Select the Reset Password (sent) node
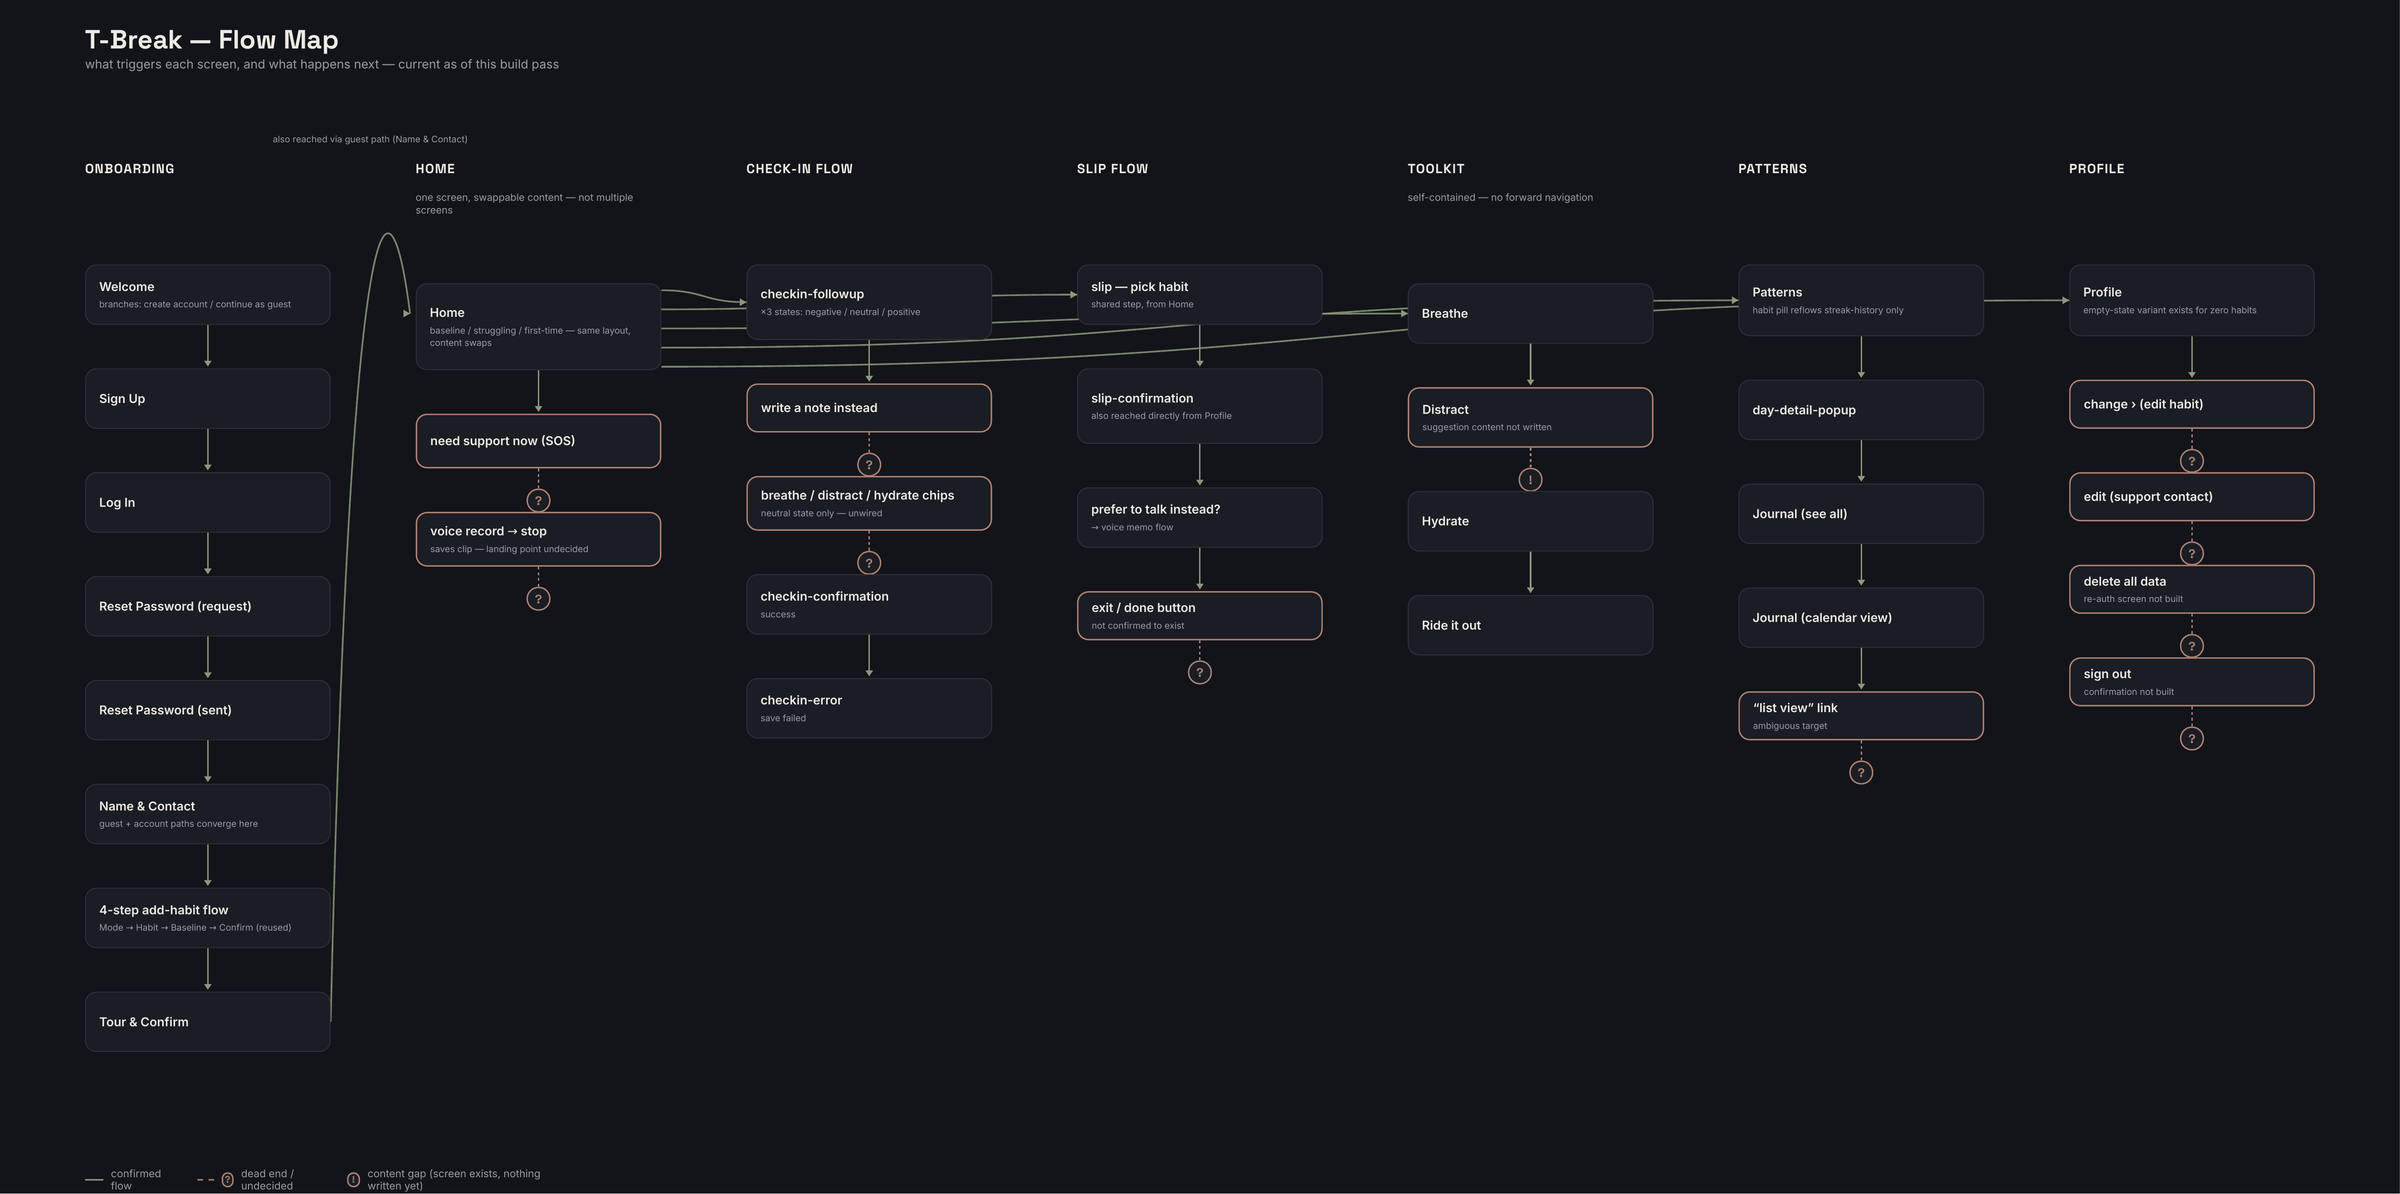Screen dimensions: 2400x1194 click(x=208, y=710)
